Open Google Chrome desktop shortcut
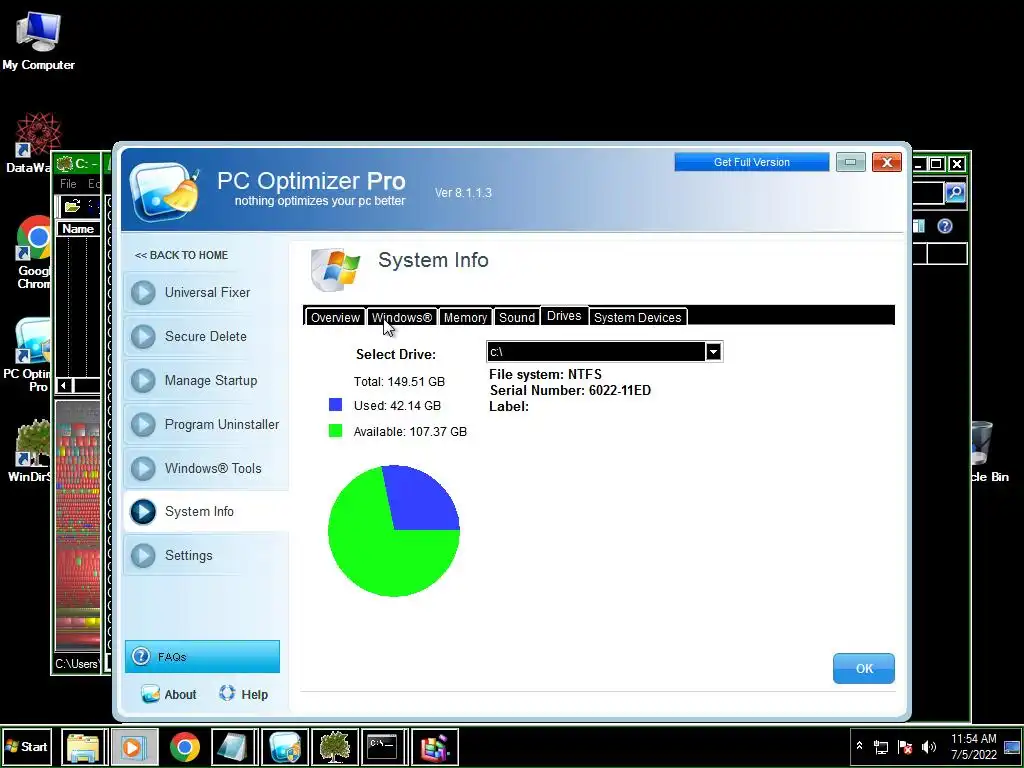1024x768 pixels. [x=34, y=252]
